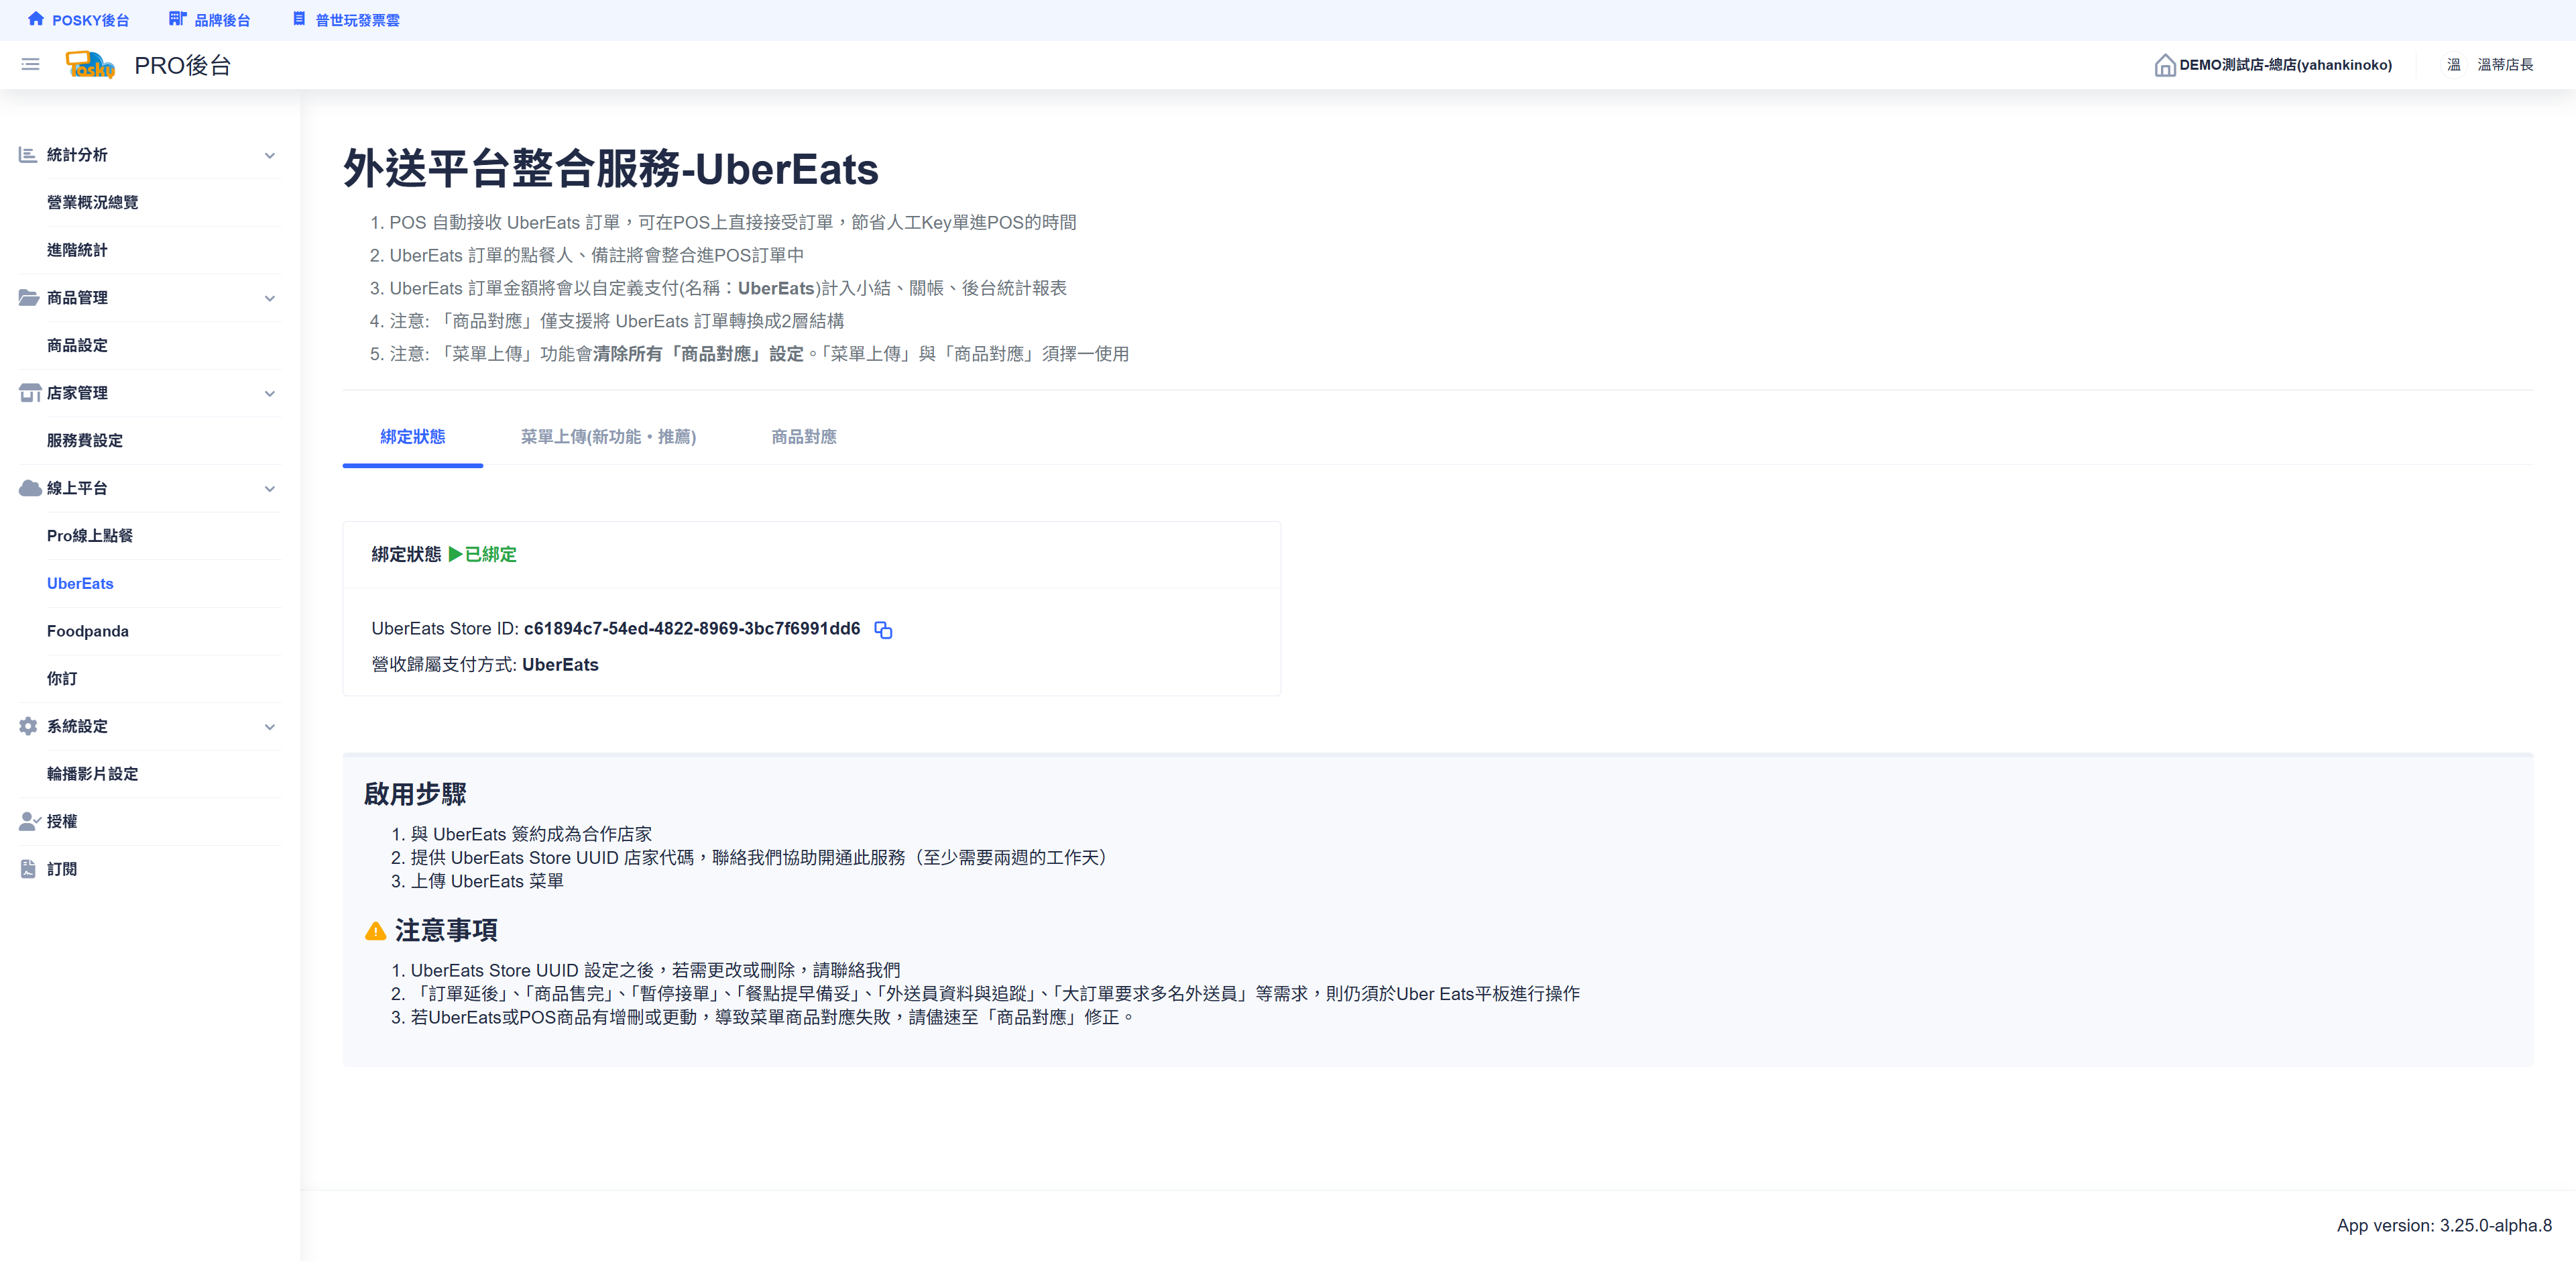2576x1261 pixels.
Task: Click the 訂閱 document icon
Action: 28,869
